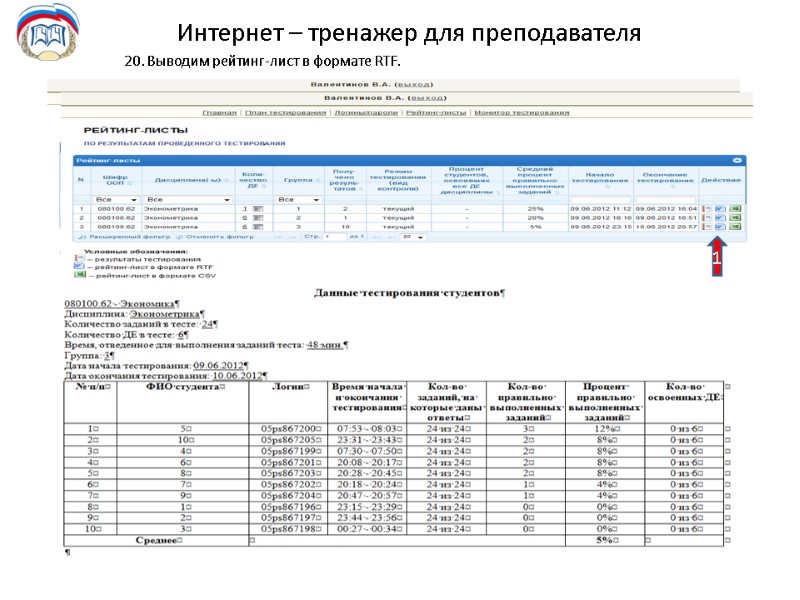Open the RTF rating-list for row 3

(720, 227)
